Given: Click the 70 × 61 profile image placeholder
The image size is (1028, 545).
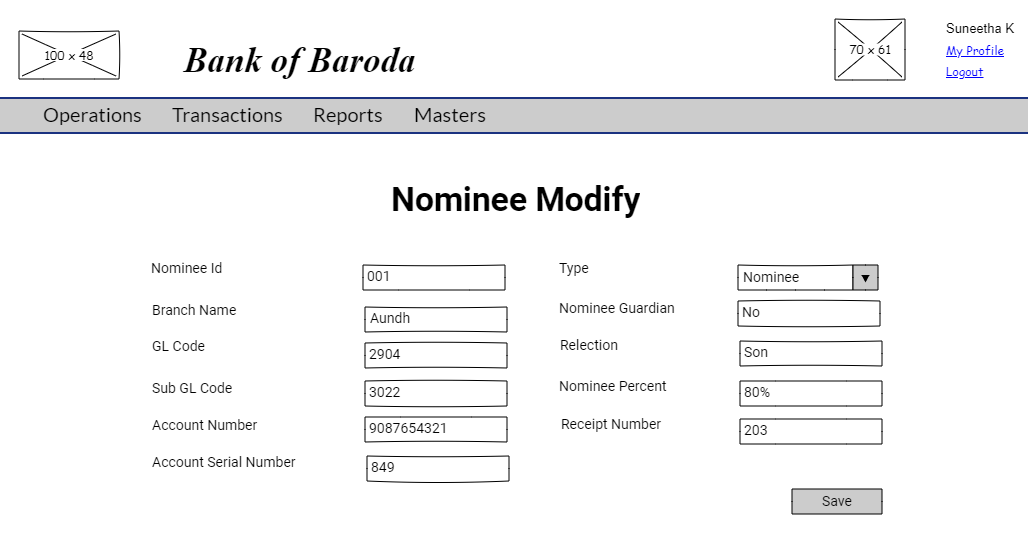Looking at the screenshot, I should point(869,50).
